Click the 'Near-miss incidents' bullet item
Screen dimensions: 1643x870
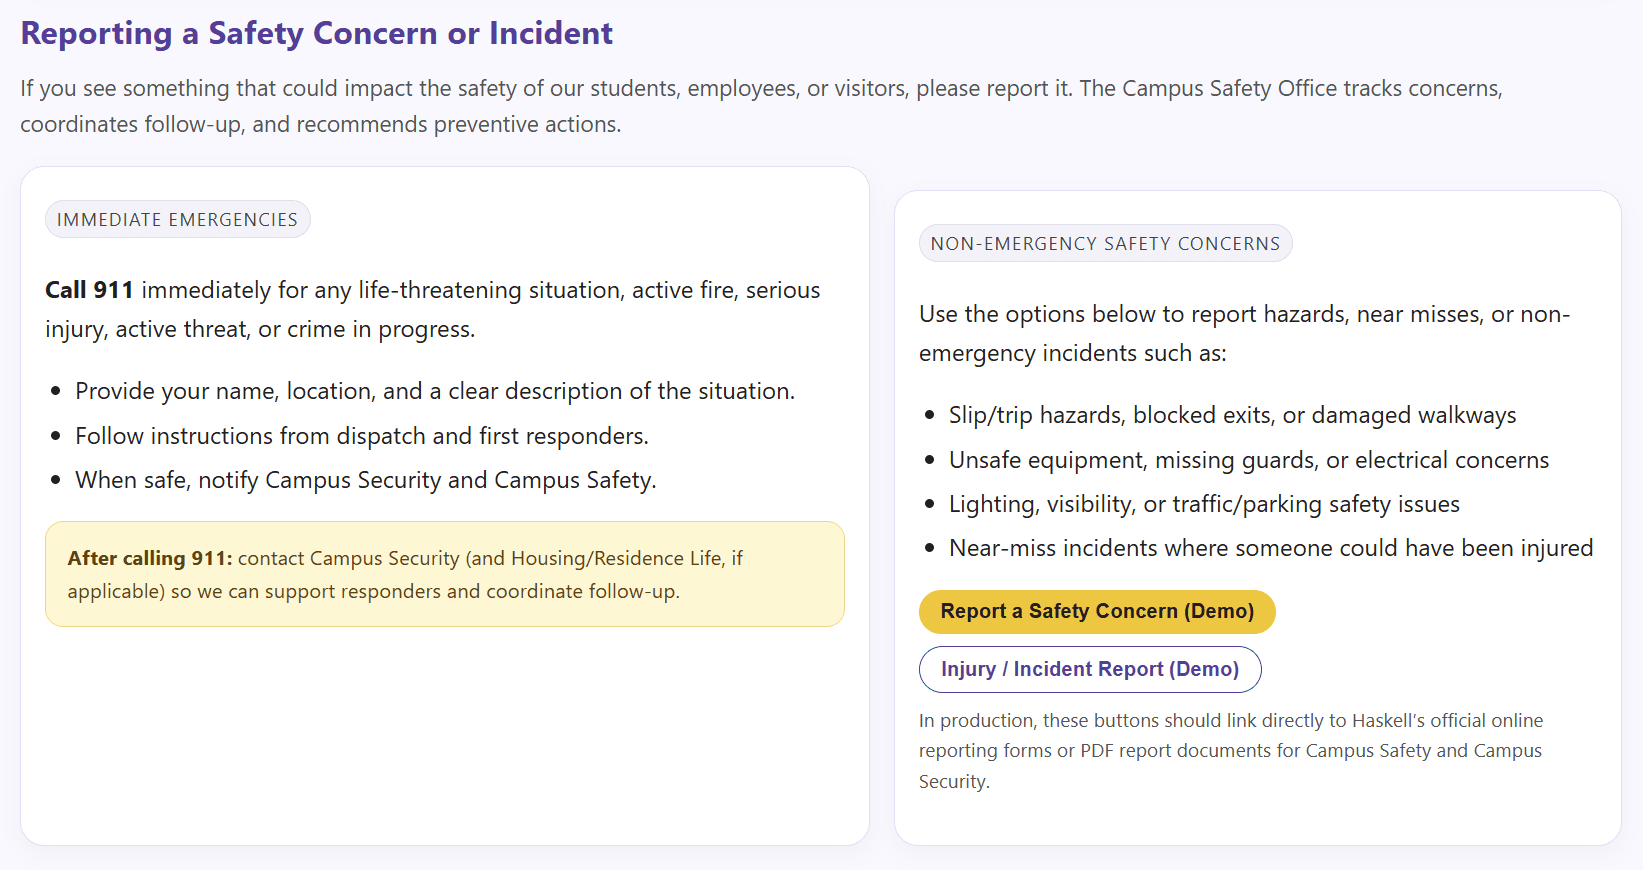tap(1270, 548)
